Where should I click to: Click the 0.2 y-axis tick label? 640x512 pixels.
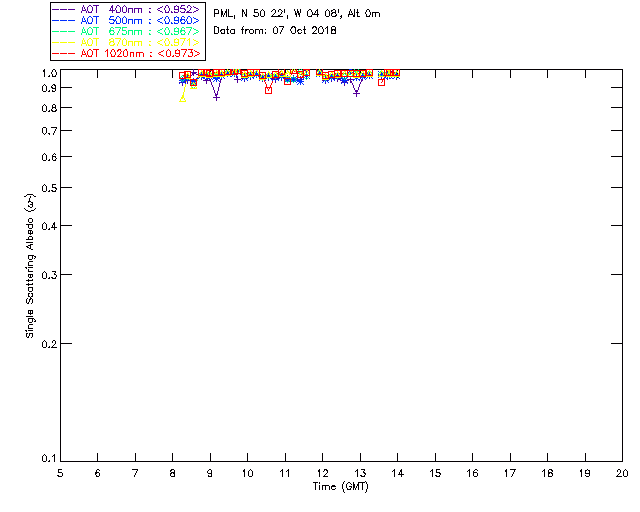tap(51, 344)
